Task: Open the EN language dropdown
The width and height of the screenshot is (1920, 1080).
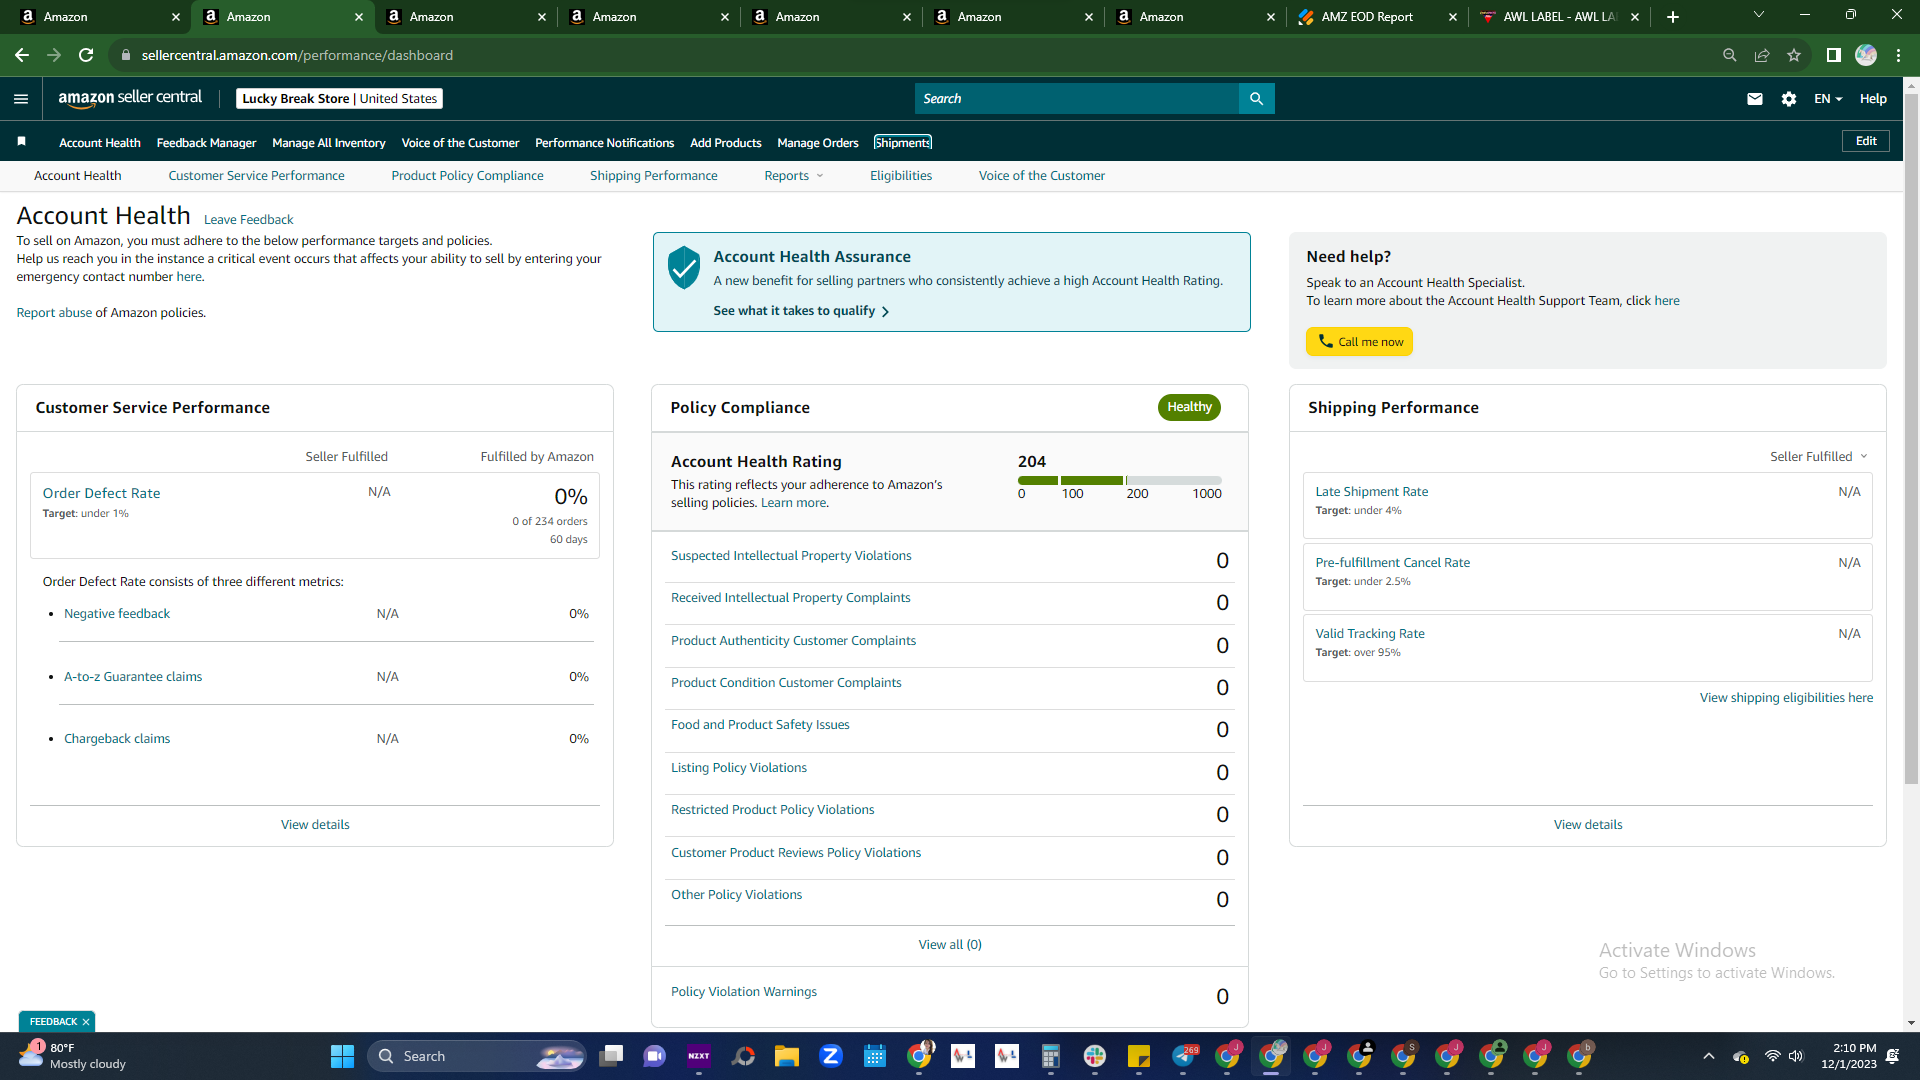Action: (1828, 98)
